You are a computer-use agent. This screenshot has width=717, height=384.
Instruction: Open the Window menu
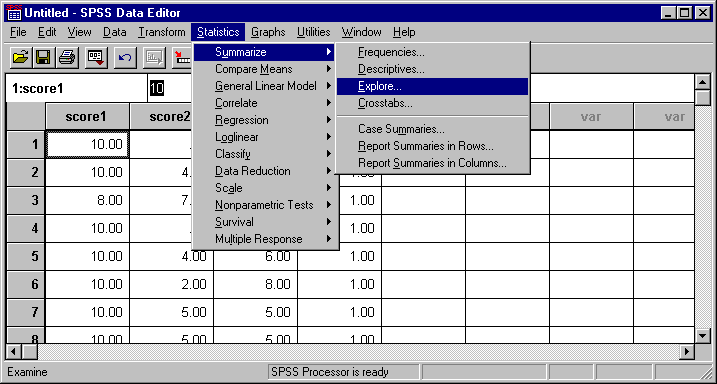(362, 32)
